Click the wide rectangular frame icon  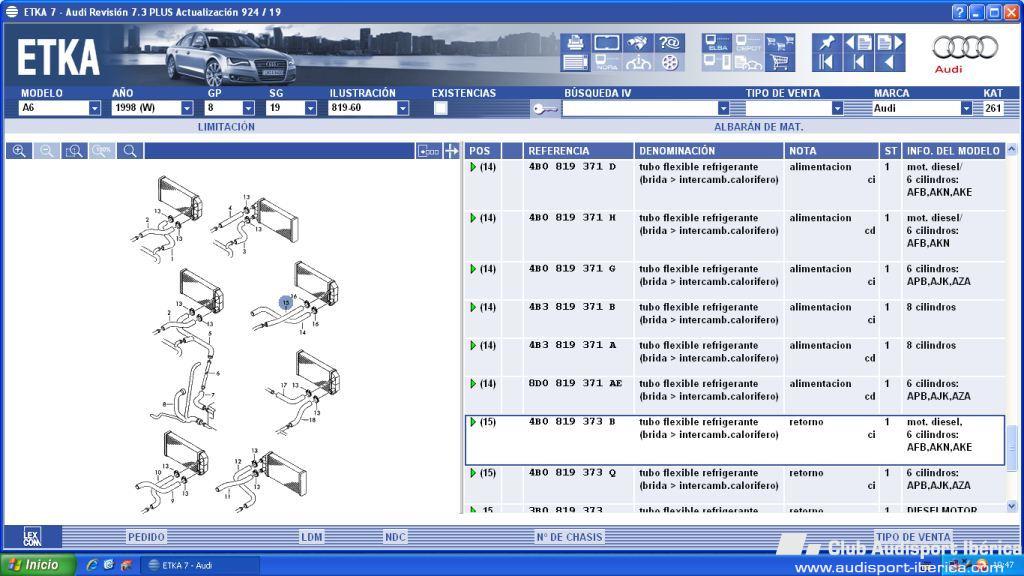tap(607, 42)
